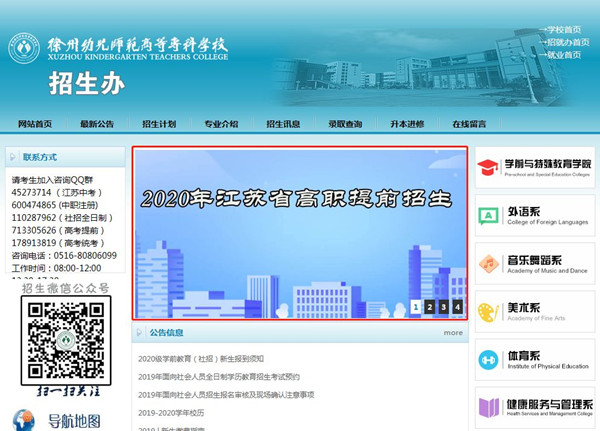Screen dimensions: 600x431
Task: Click the Institute of Physical Education dumbbell icon
Action: pyautogui.click(x=489, y=359)
